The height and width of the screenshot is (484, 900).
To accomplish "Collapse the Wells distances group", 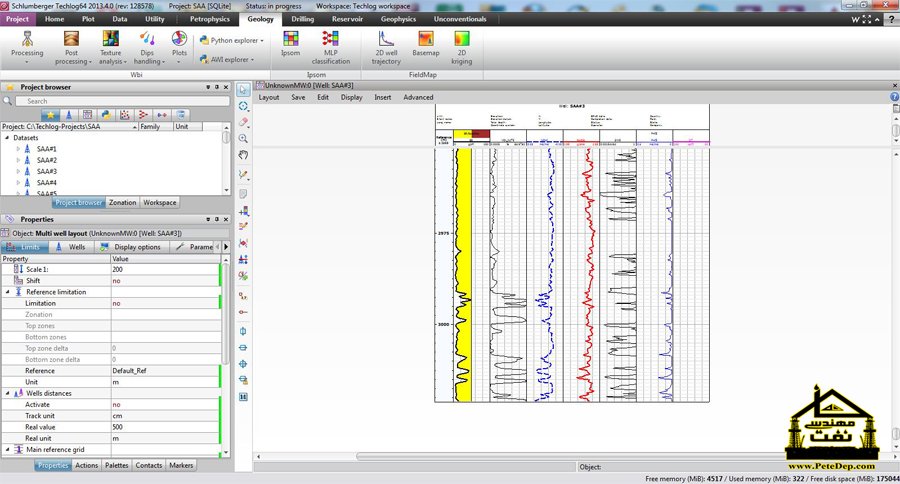I will click(x=7, y=393).
